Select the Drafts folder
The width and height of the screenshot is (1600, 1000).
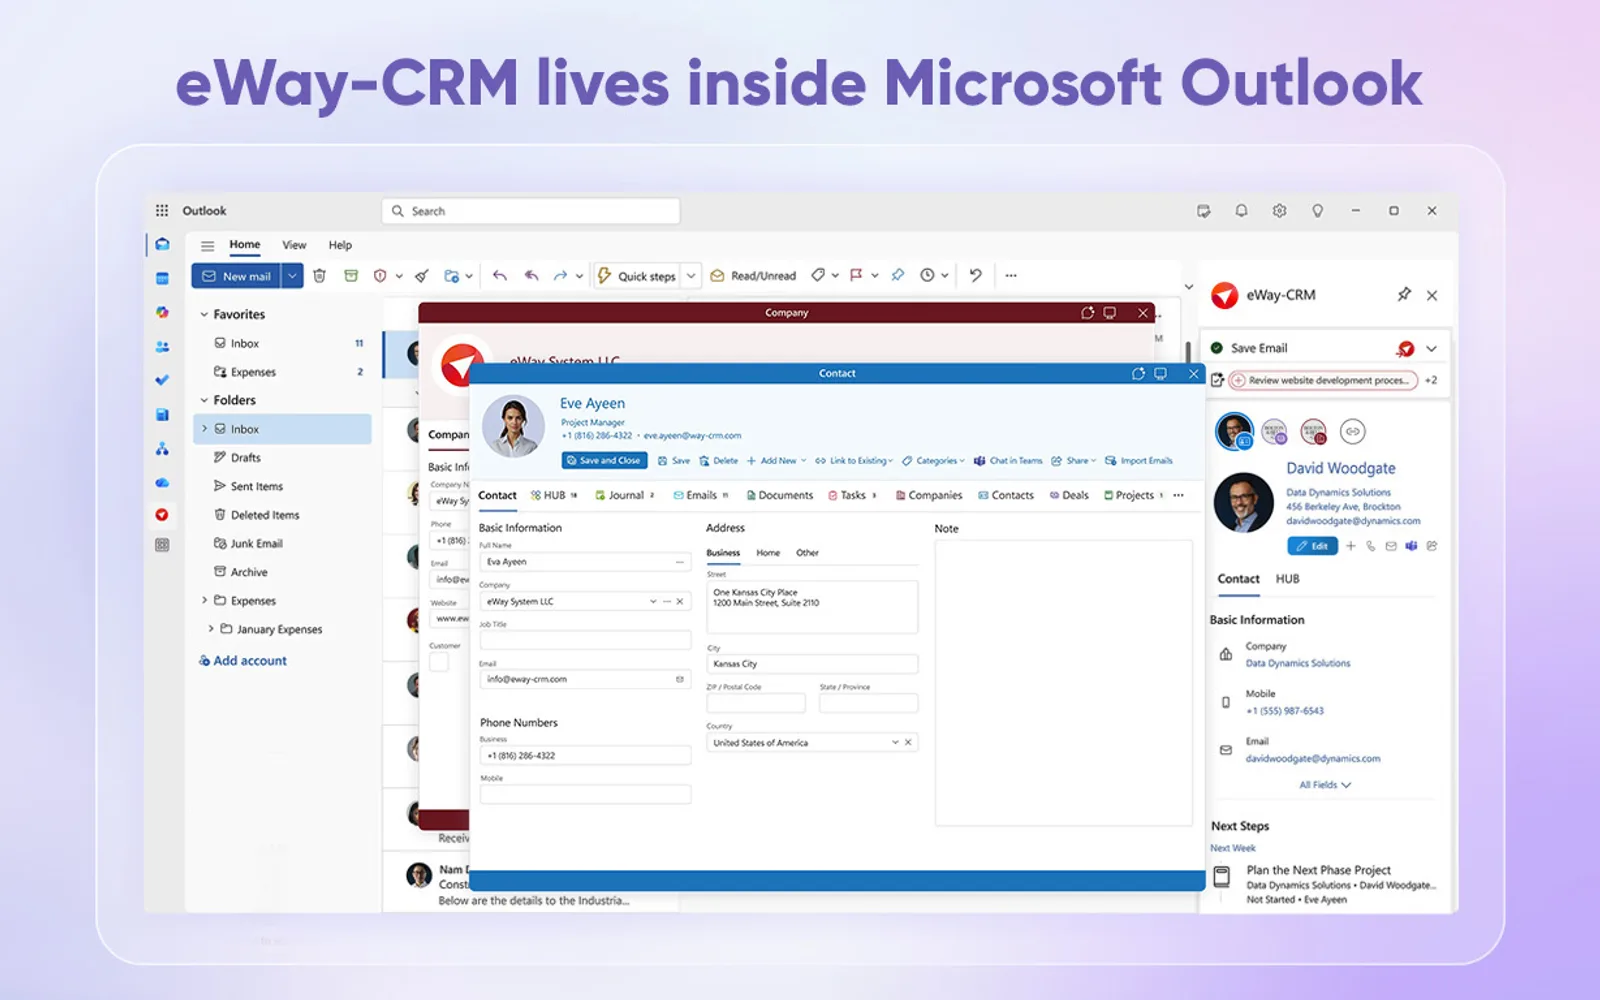[x=246, y=458]
